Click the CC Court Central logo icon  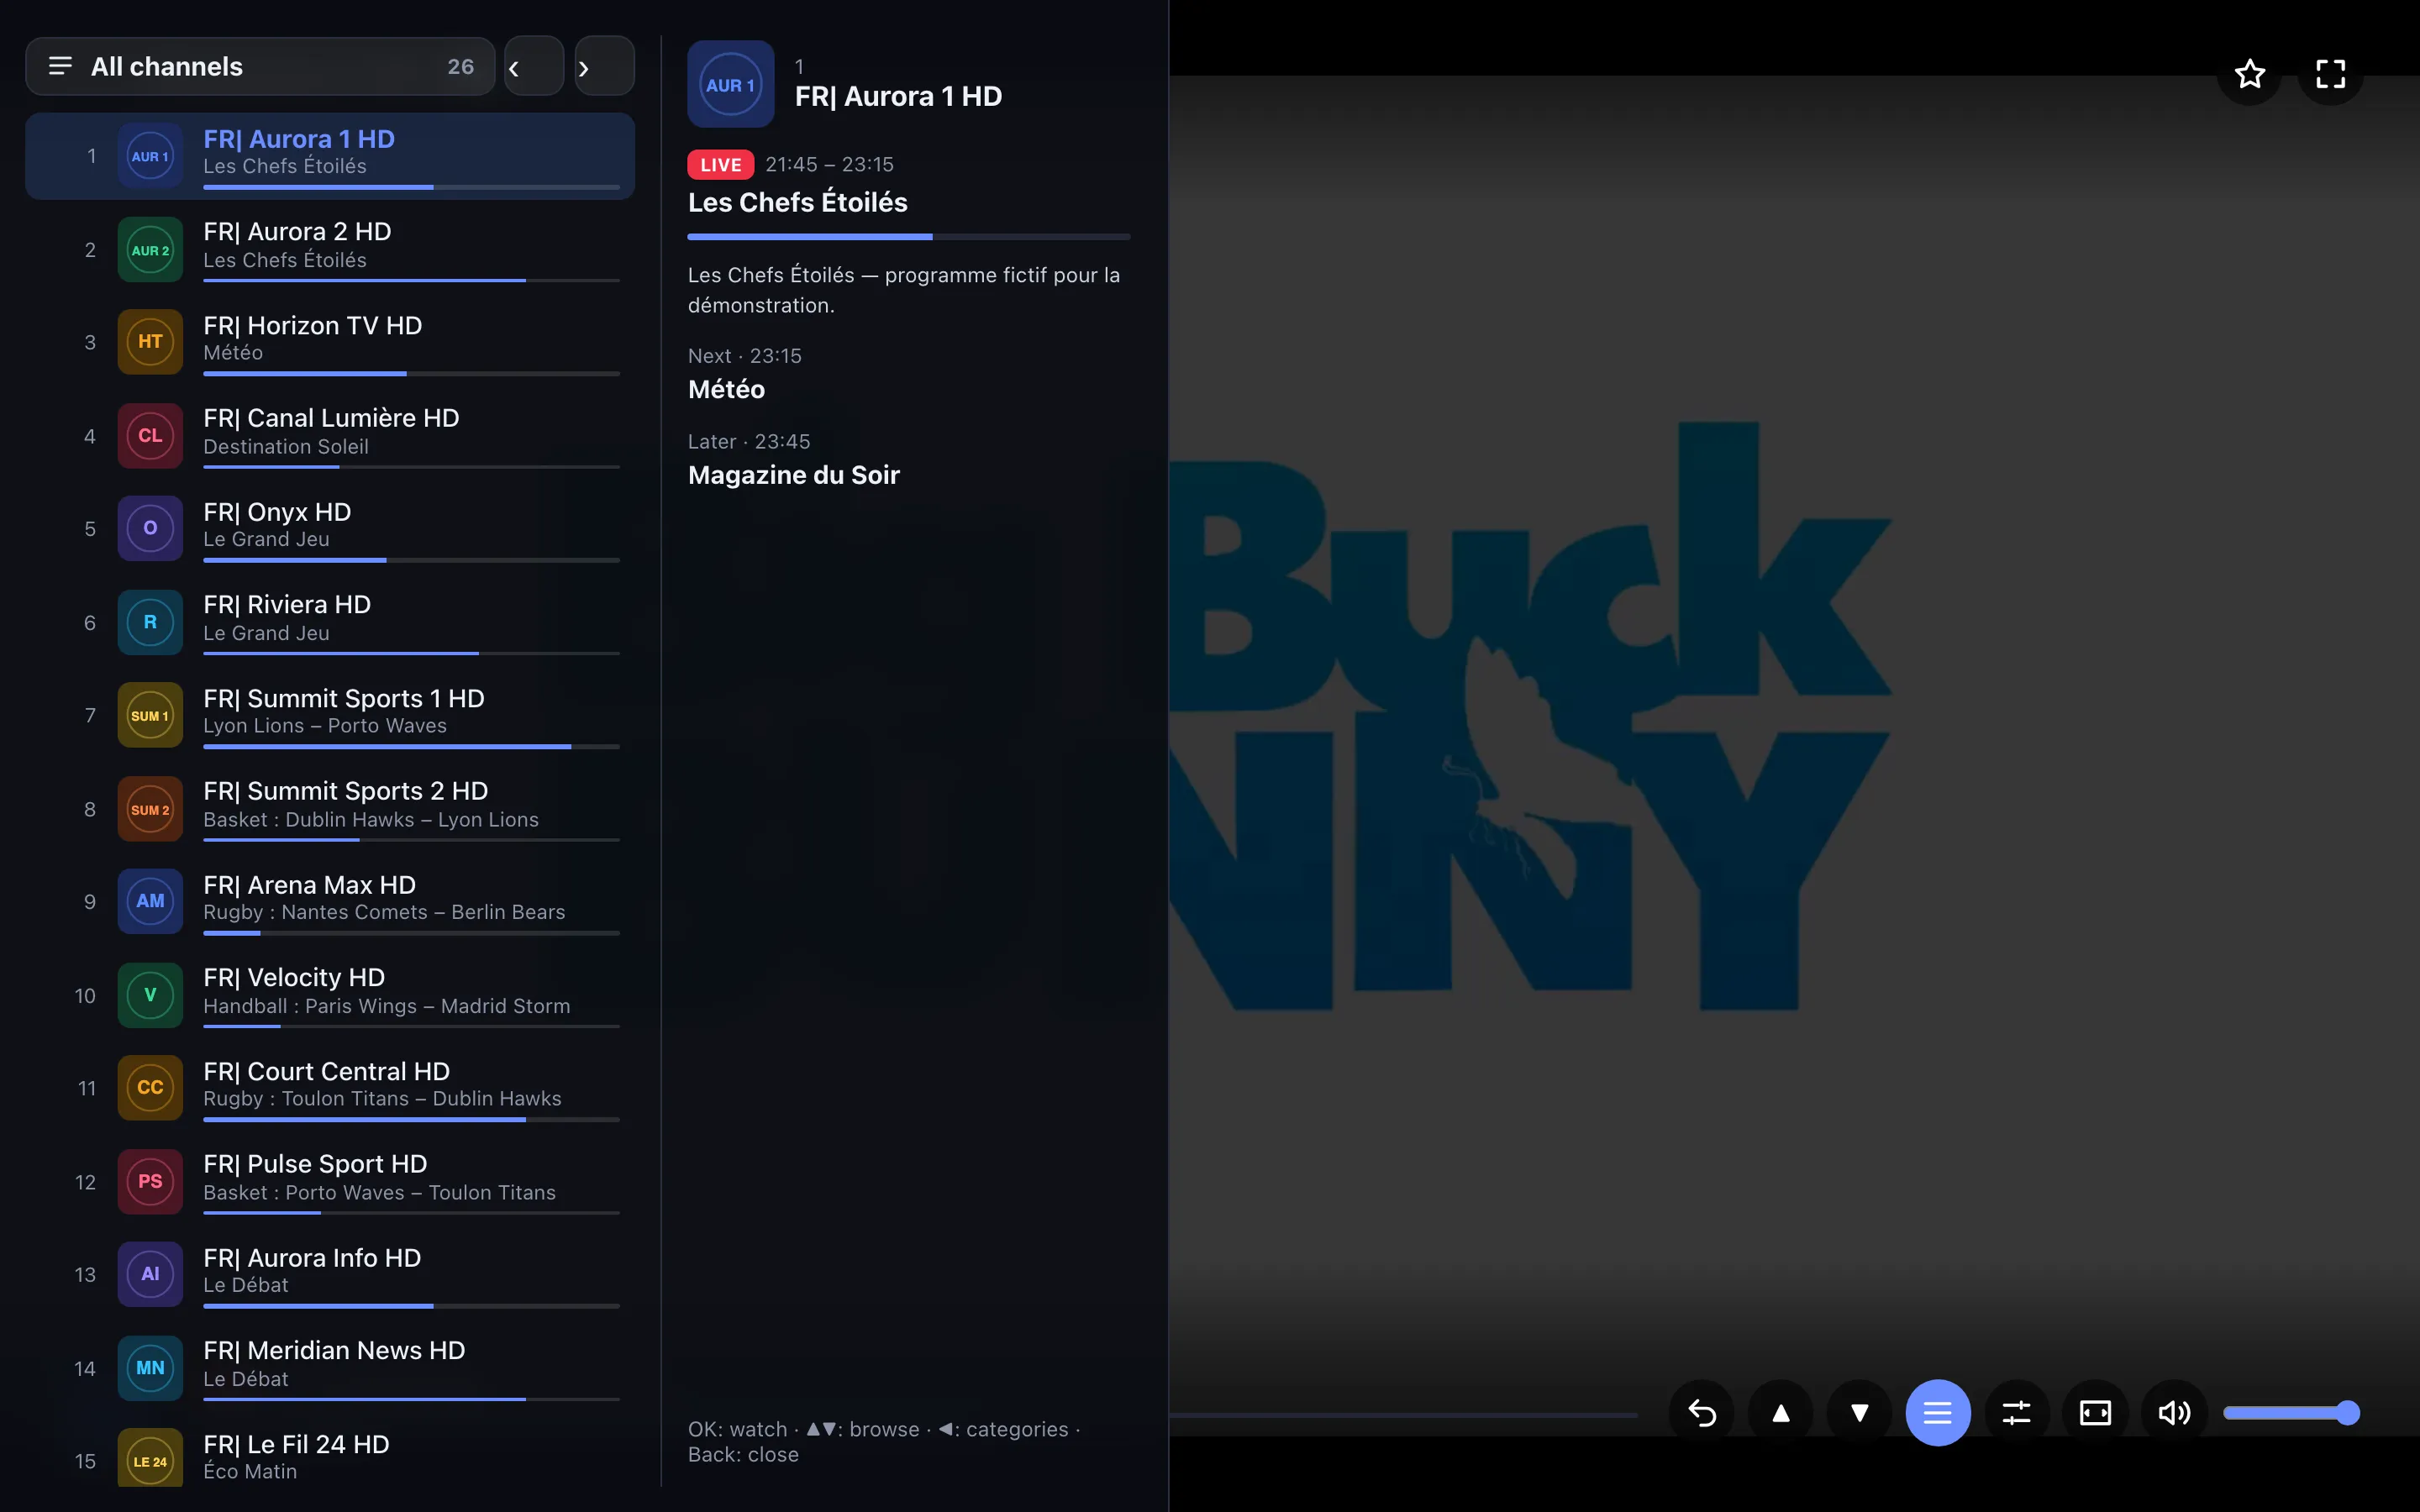click(150, 1088)
